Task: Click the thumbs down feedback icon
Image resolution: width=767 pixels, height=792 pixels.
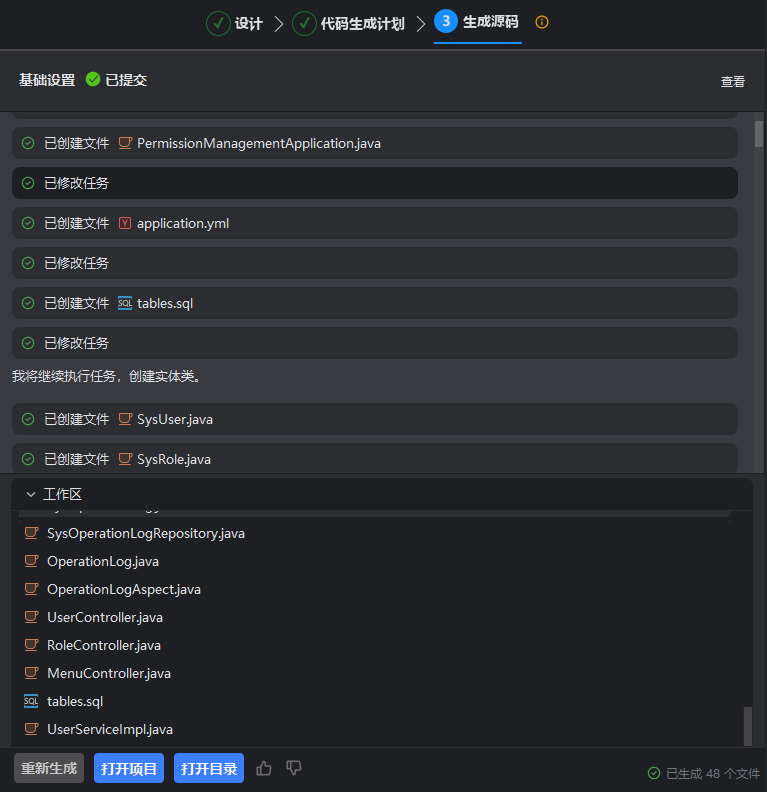Action: click(294, 768)
